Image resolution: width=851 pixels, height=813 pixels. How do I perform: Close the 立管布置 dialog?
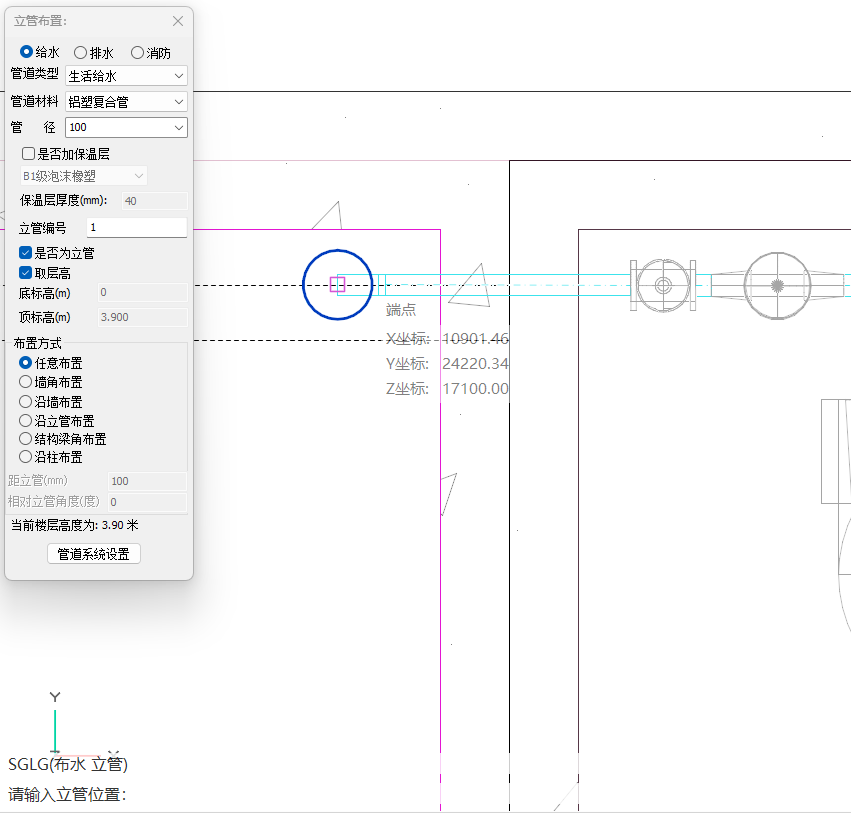[178, 21]
